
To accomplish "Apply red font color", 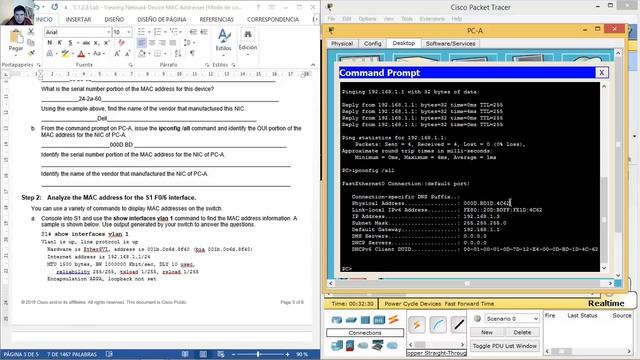I will [81, 53].
